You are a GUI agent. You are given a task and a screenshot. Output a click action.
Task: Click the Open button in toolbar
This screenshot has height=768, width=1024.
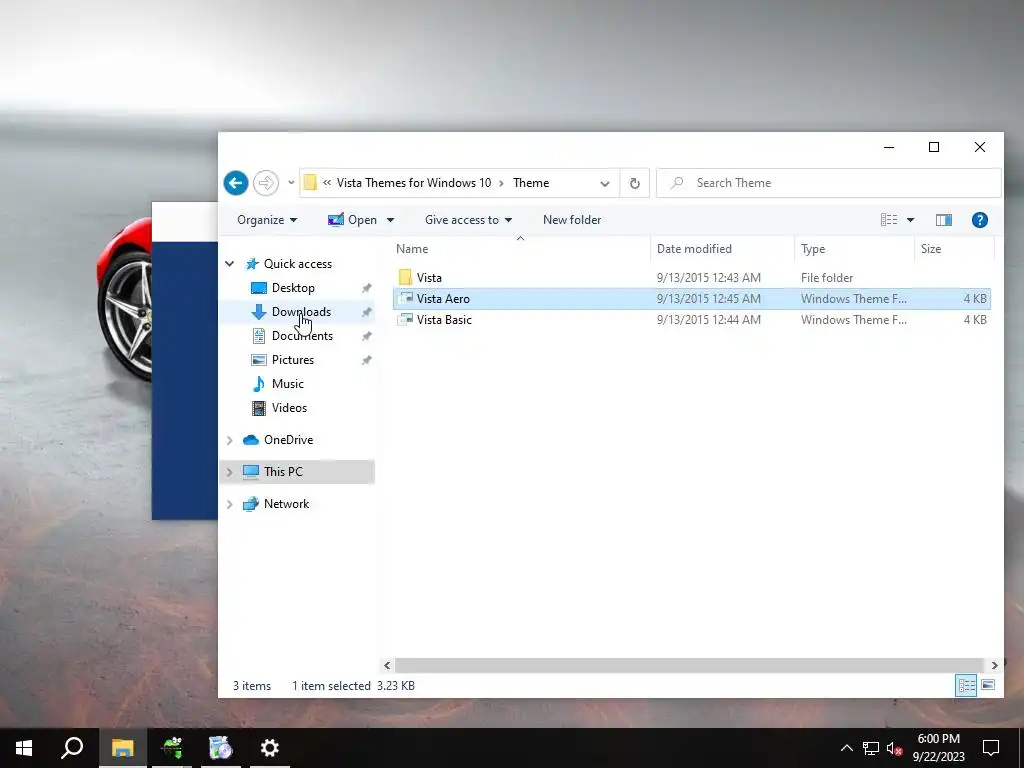coord(353,220)
